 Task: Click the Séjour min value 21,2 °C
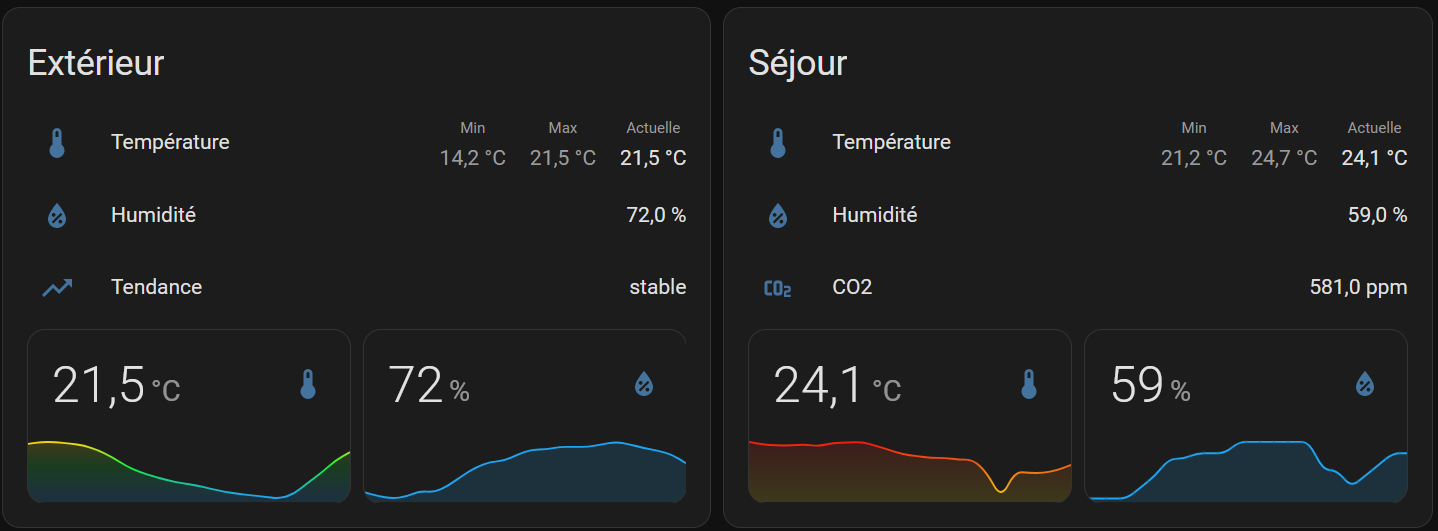tap(1194, 158)
